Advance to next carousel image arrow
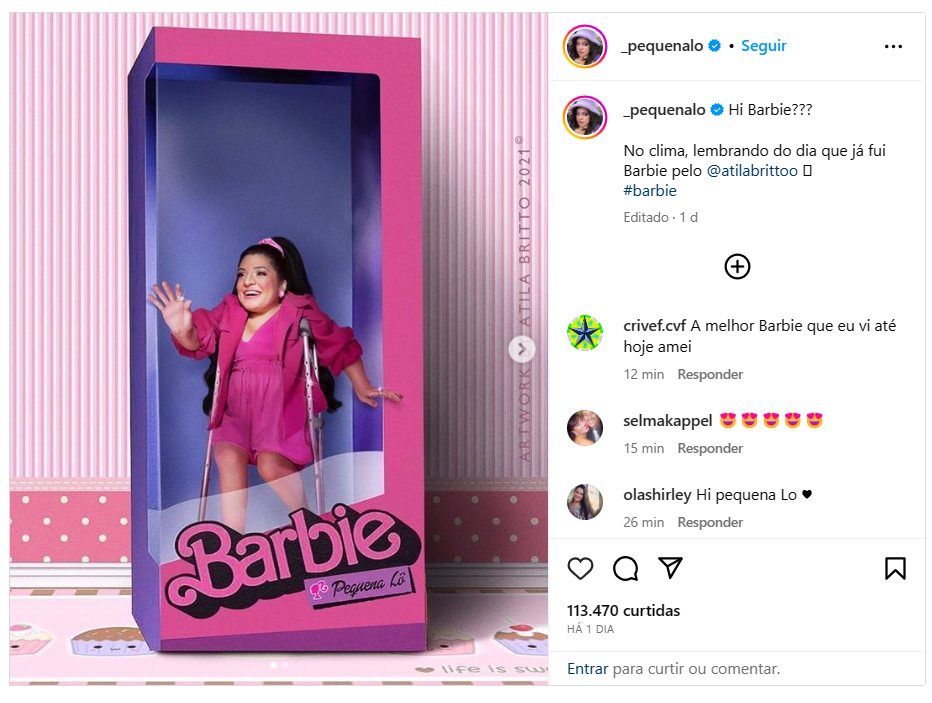The width and height of the screenshot is (932, 703). point(522,349)
